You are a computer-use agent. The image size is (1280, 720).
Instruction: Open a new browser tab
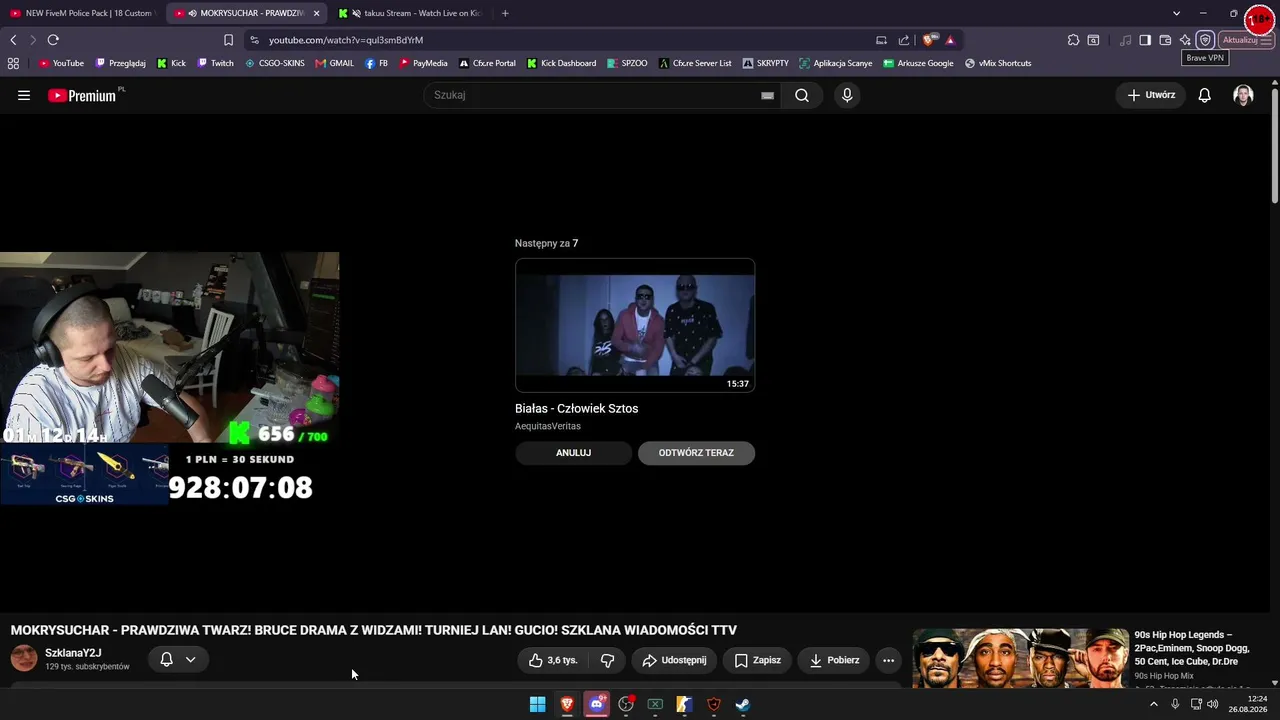pos(505,13)
